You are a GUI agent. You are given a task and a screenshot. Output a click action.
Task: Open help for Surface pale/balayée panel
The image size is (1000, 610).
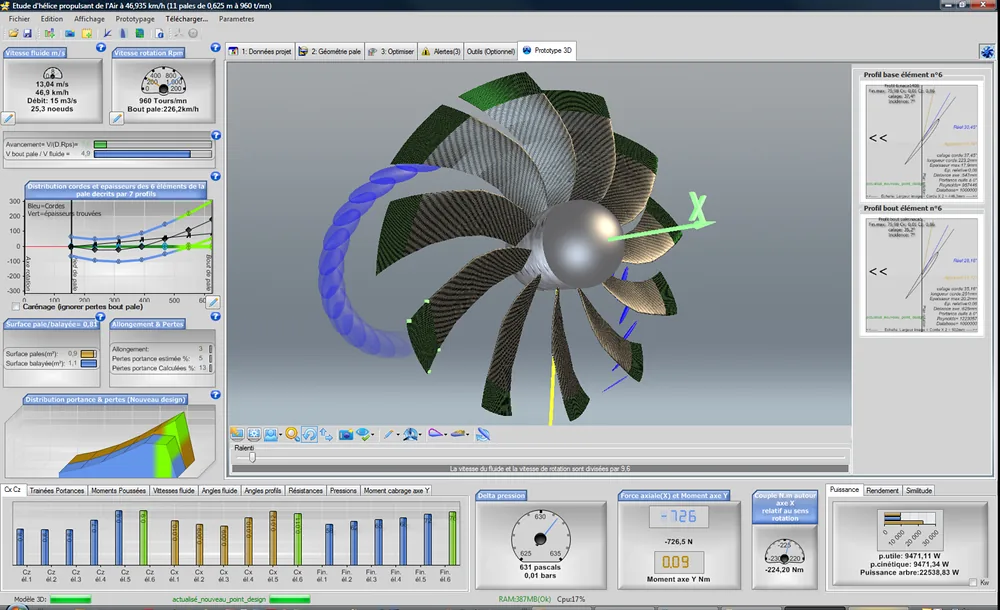[101, 316]
